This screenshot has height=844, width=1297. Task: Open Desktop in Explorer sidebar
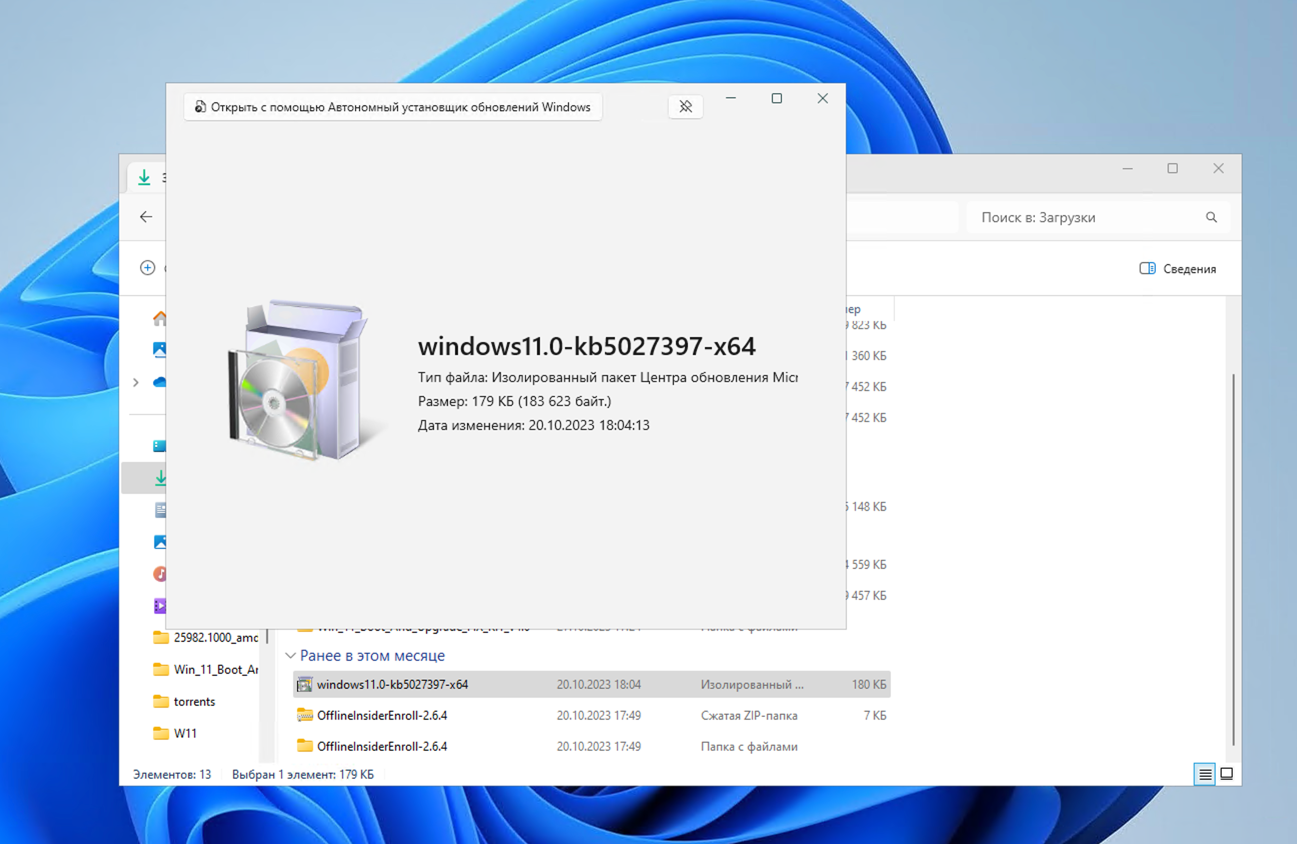tap(159, 446)
